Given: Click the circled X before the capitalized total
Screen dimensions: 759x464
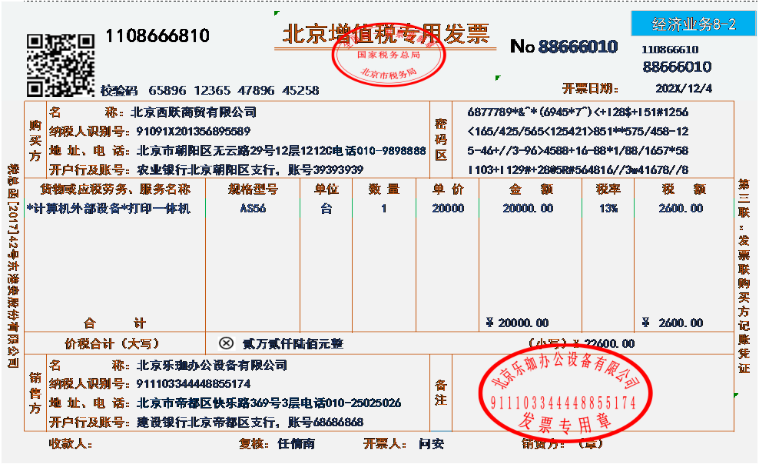Looking at the screenshot, I should click(226, 344).
